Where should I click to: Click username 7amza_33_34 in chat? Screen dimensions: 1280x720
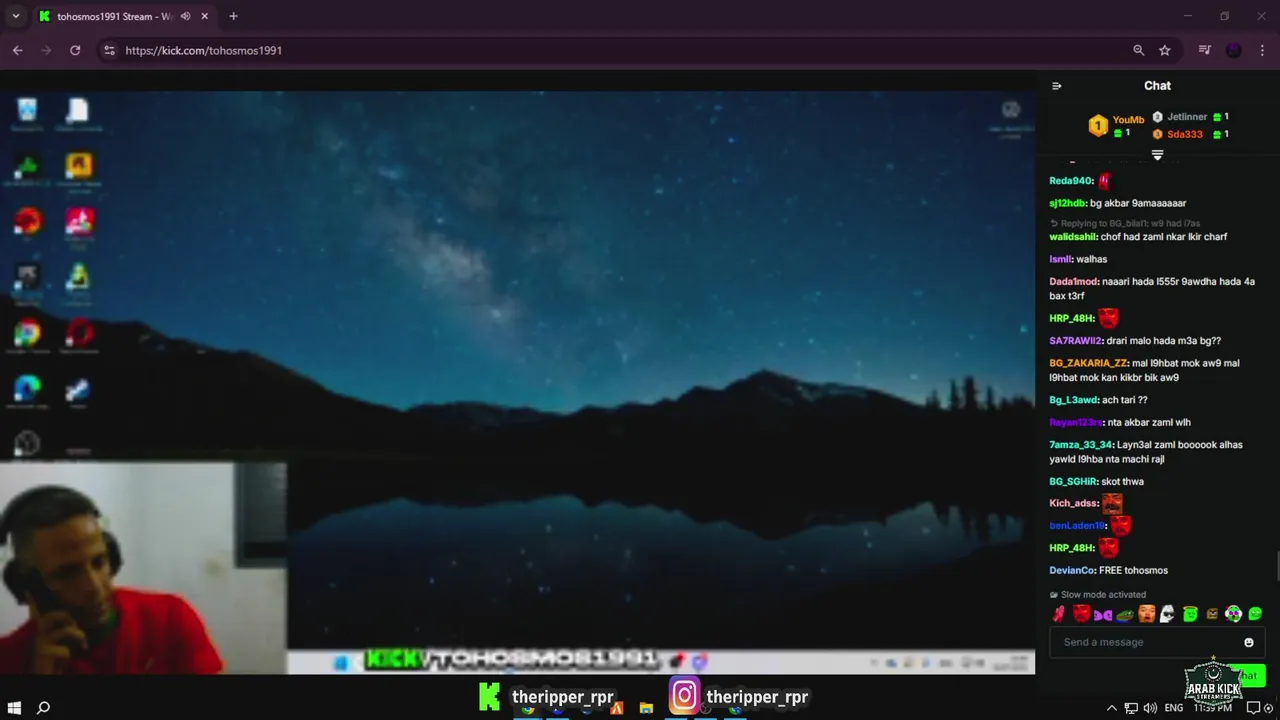click(x=1081, y=445)
